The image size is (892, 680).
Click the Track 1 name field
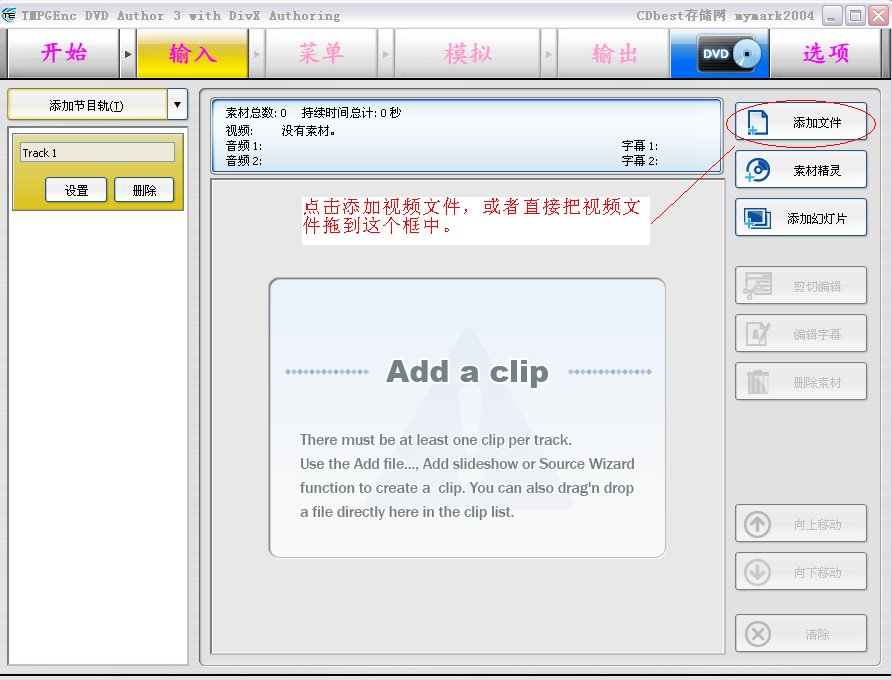(97, 151)
